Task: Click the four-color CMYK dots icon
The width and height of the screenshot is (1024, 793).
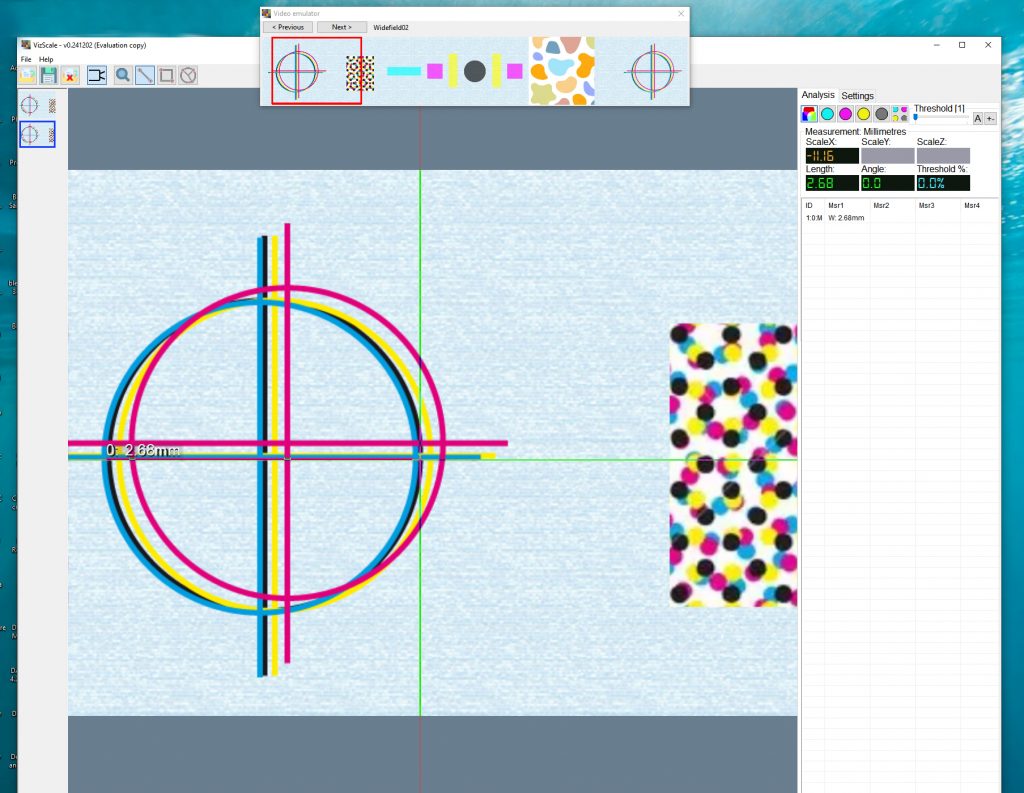Action: (x=900, y=114)
